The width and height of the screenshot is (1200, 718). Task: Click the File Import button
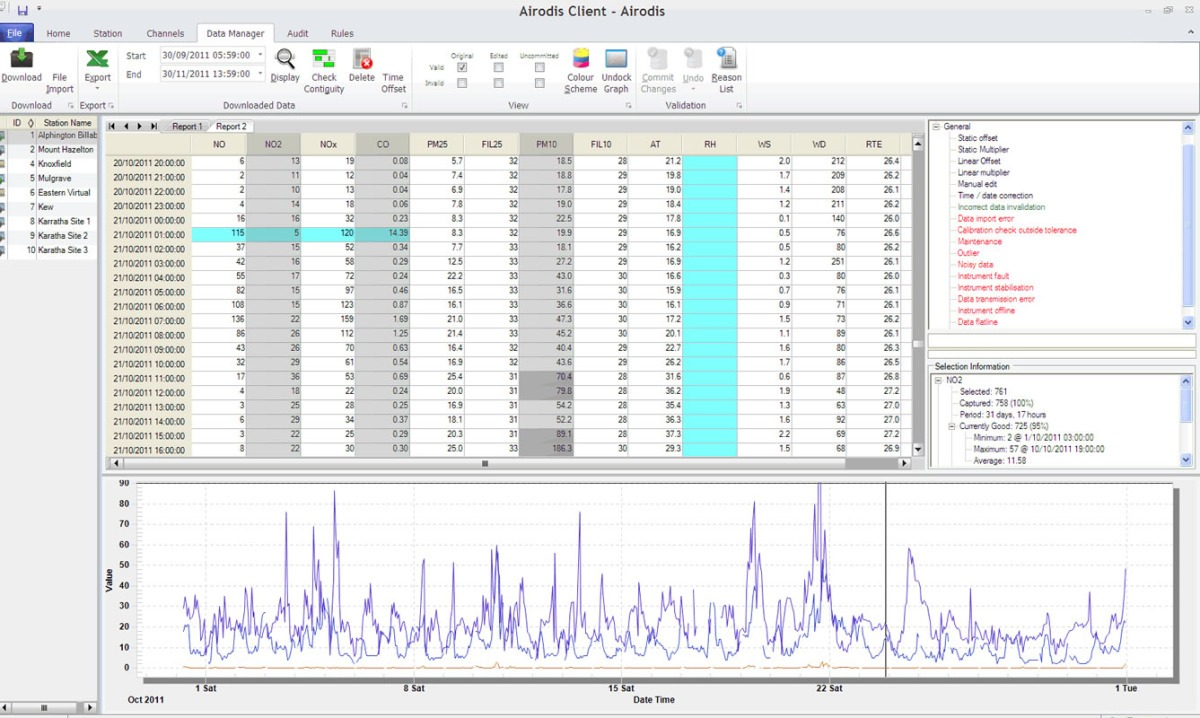tap(60, 82)
